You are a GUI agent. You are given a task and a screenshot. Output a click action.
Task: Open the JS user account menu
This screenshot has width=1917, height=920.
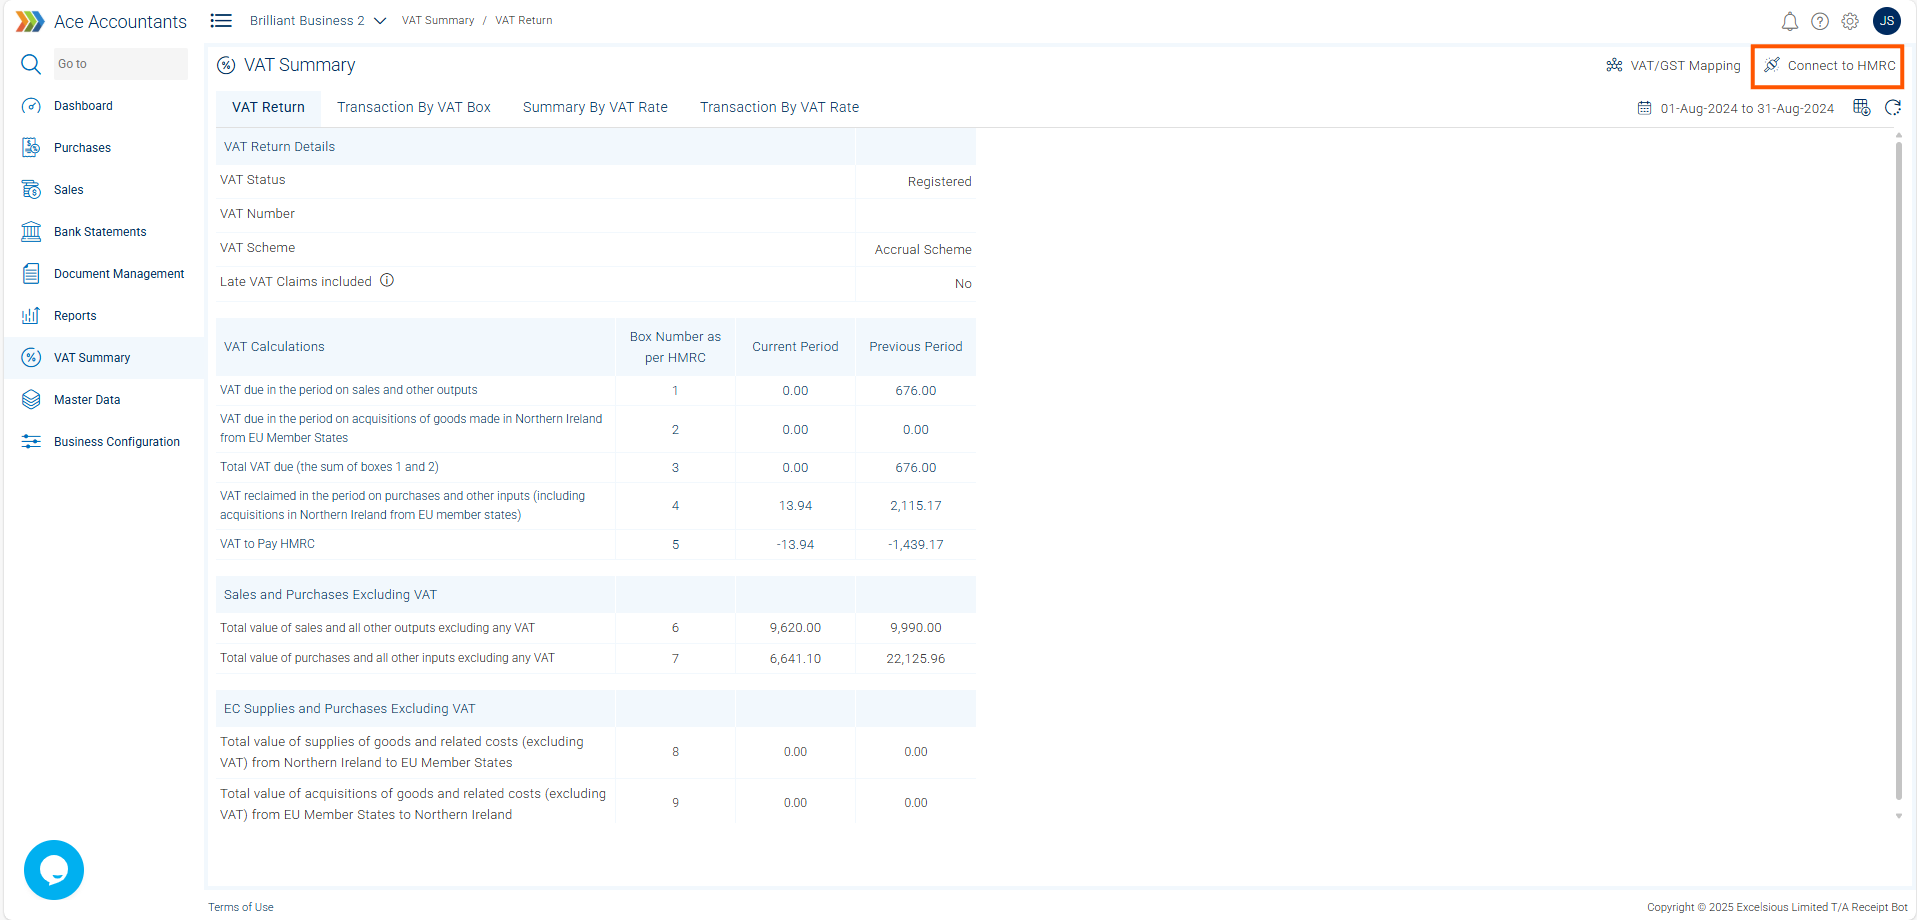(1887, 20)
